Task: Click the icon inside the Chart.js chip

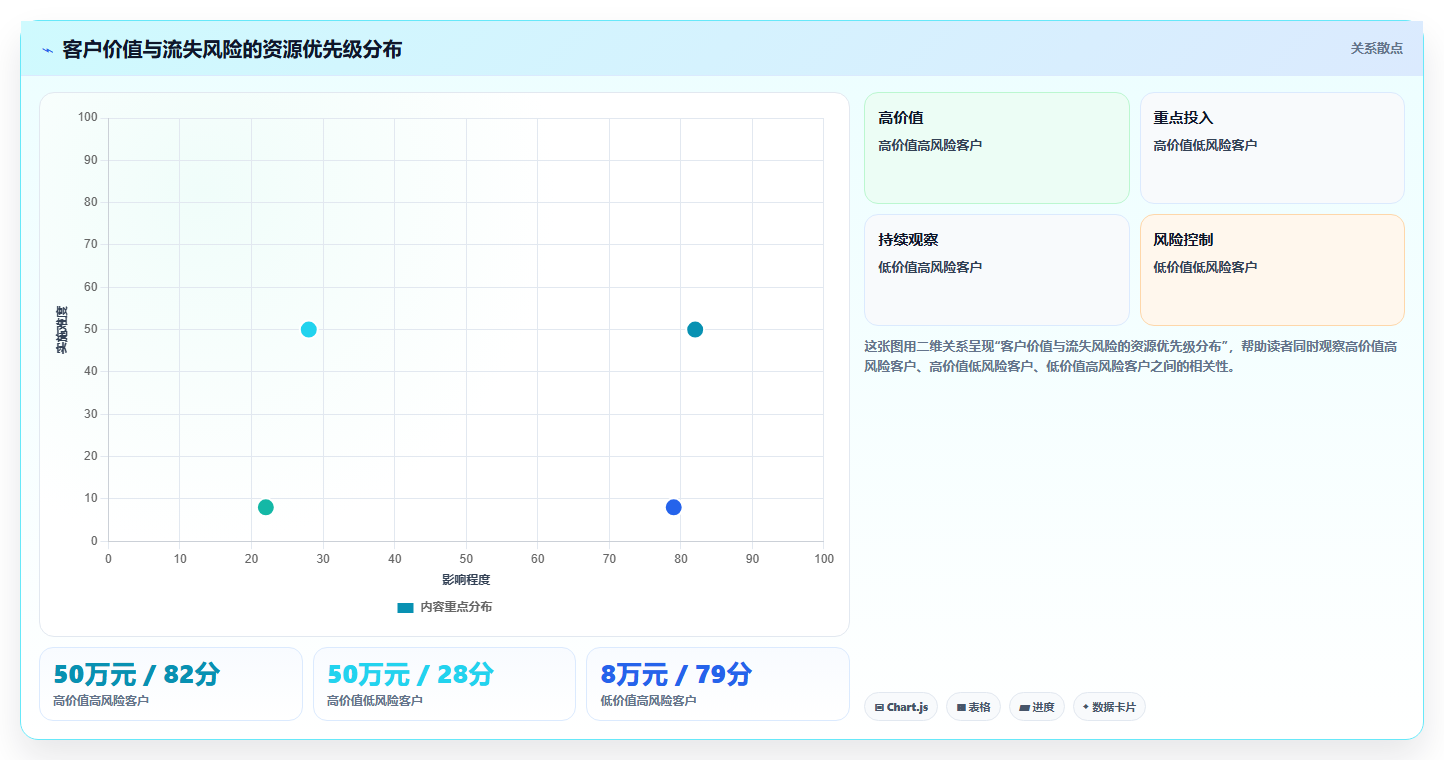Action: pos(879,707)
